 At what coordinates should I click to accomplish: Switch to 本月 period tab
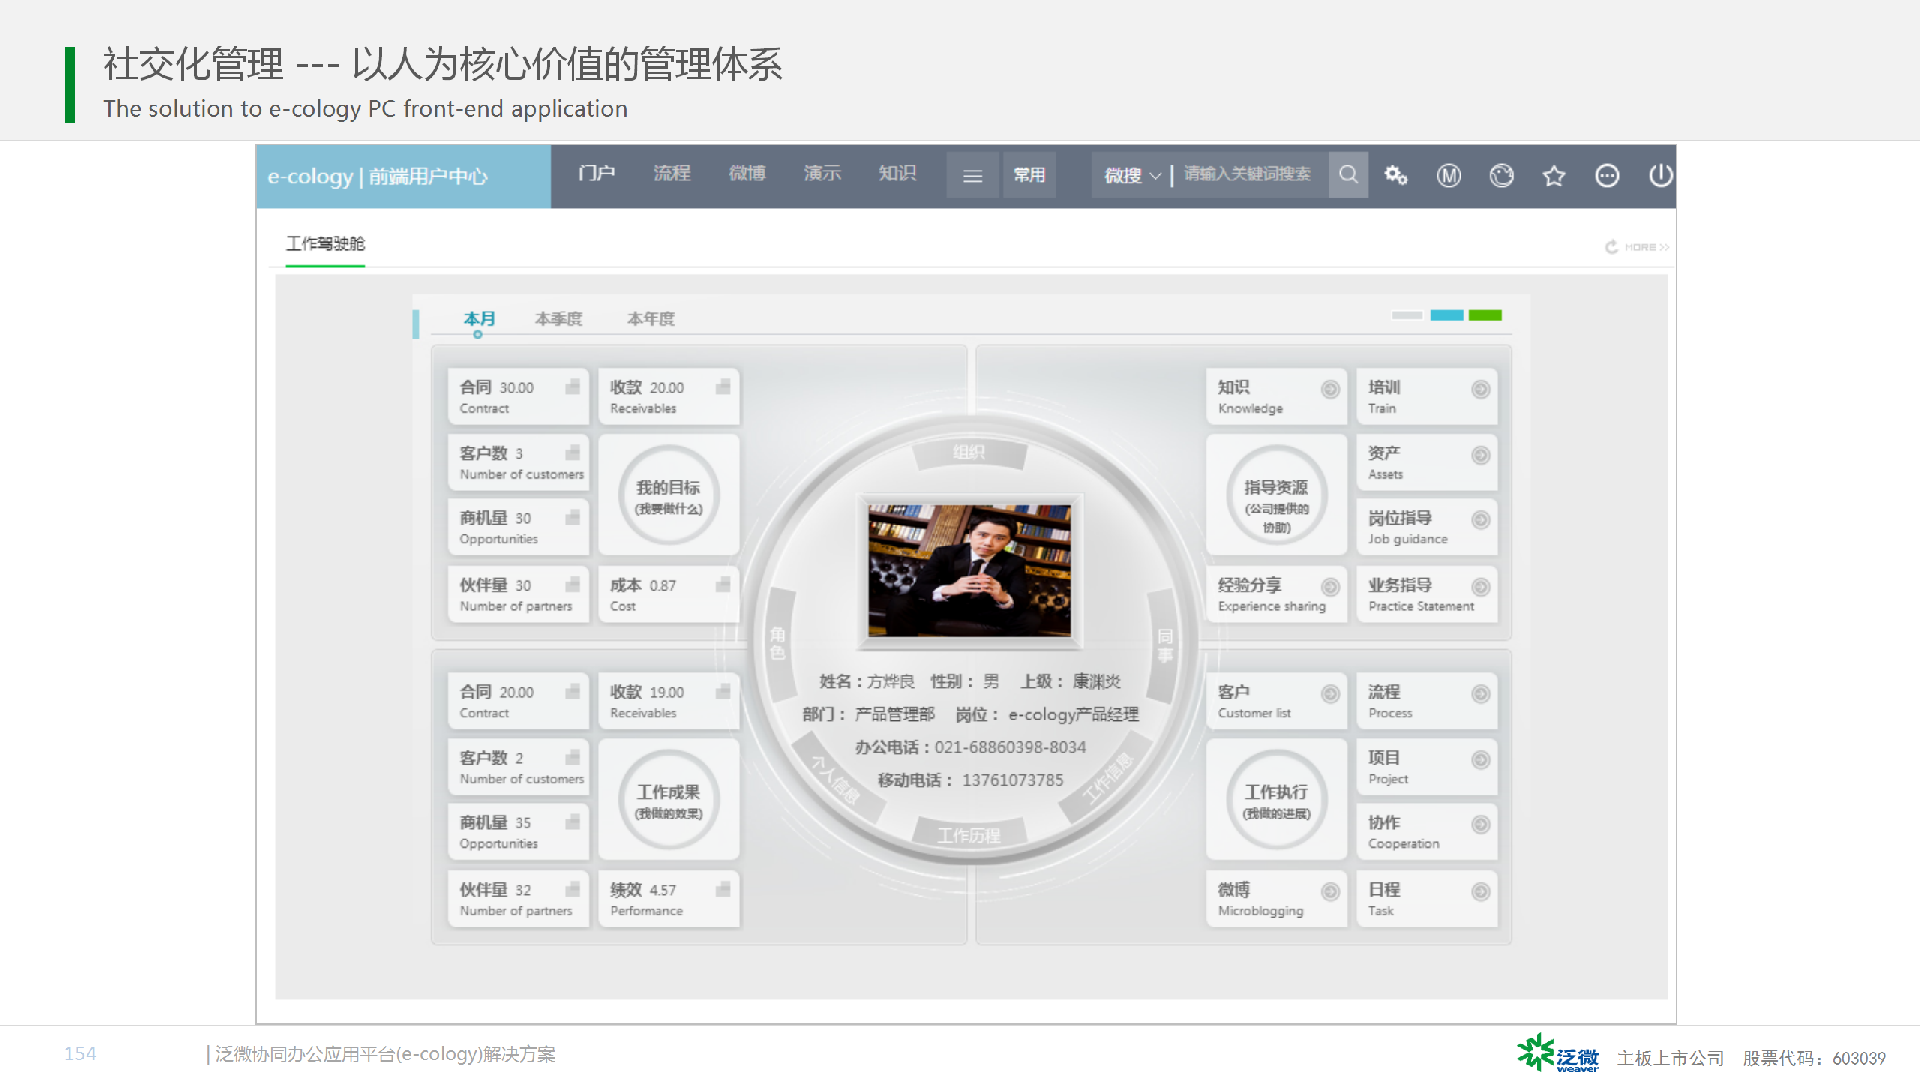[x=479, y=319]
